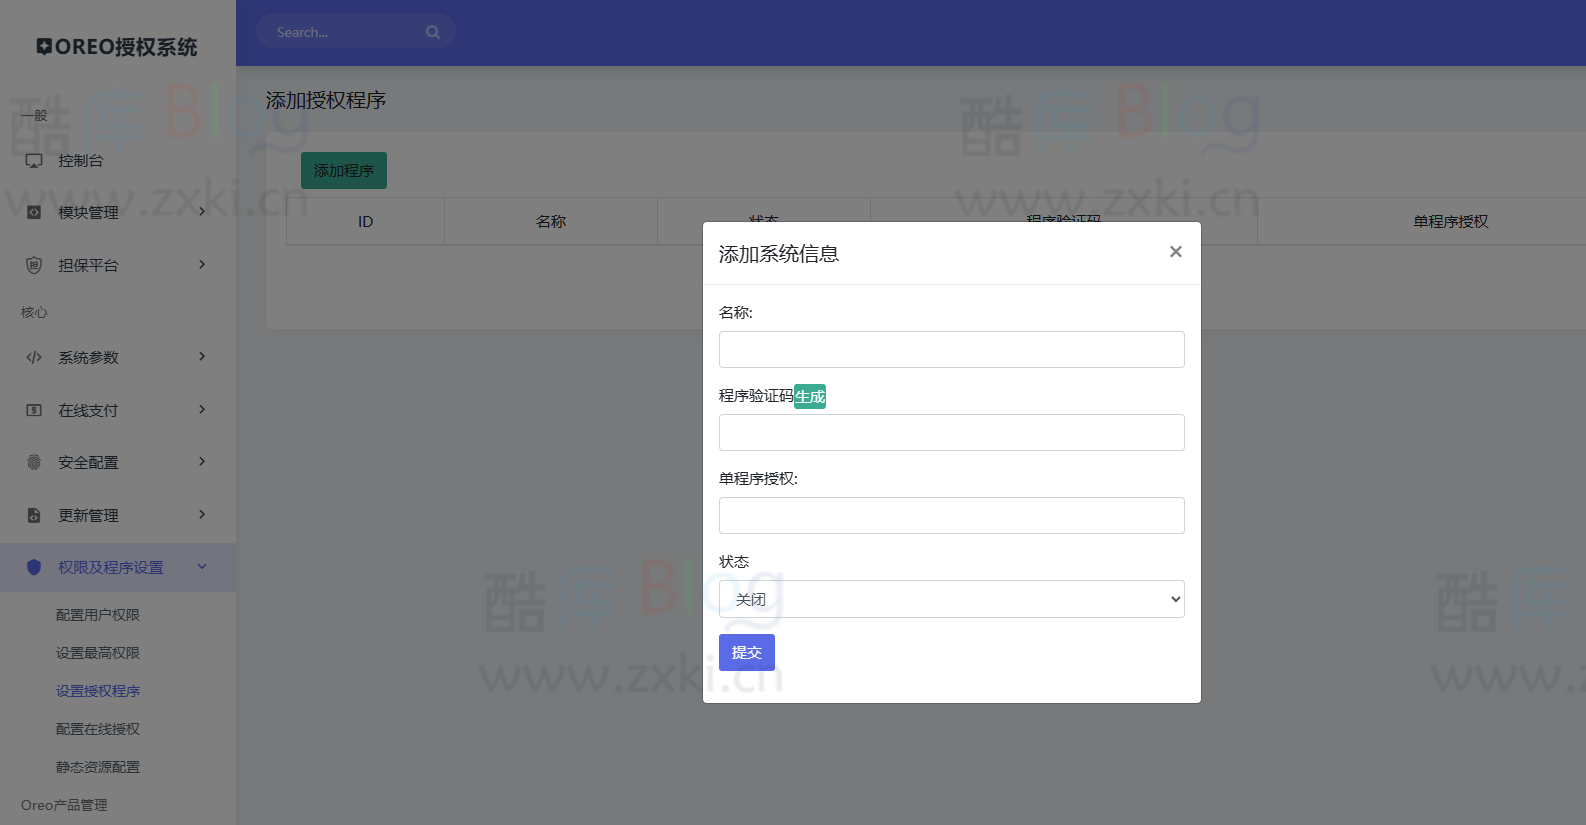The image size is (1586, 825).
Task: Click the 添加授权程序 page title
Action: (326, 100)
